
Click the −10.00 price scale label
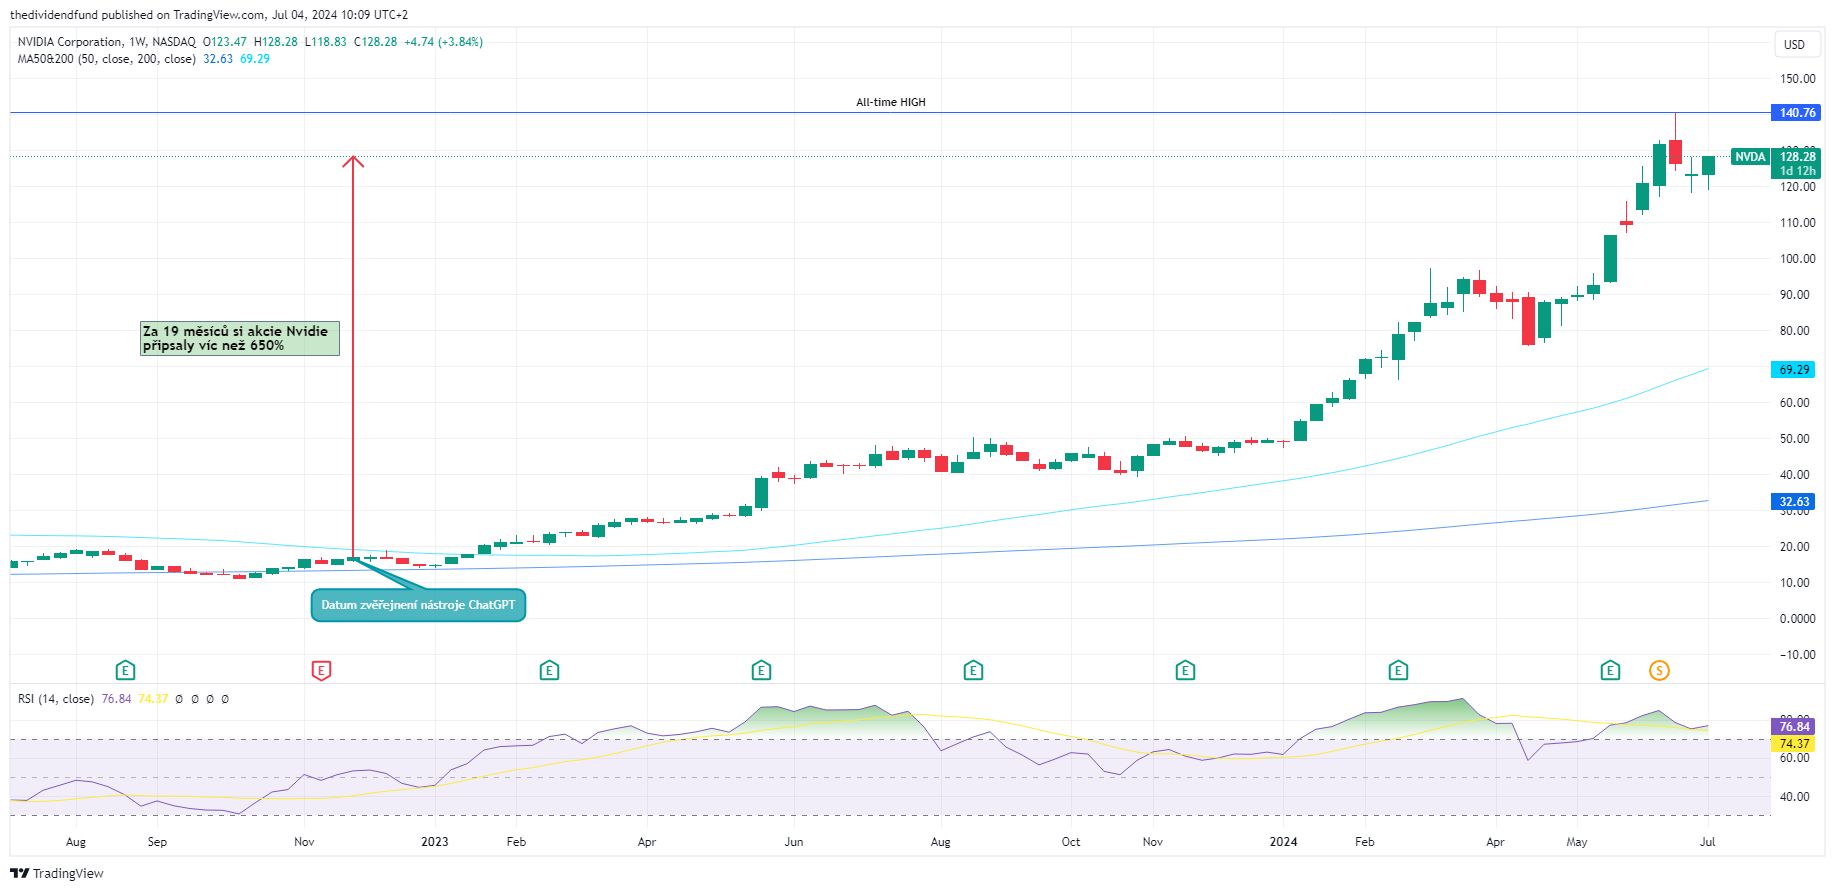(x=1797, y=655)
